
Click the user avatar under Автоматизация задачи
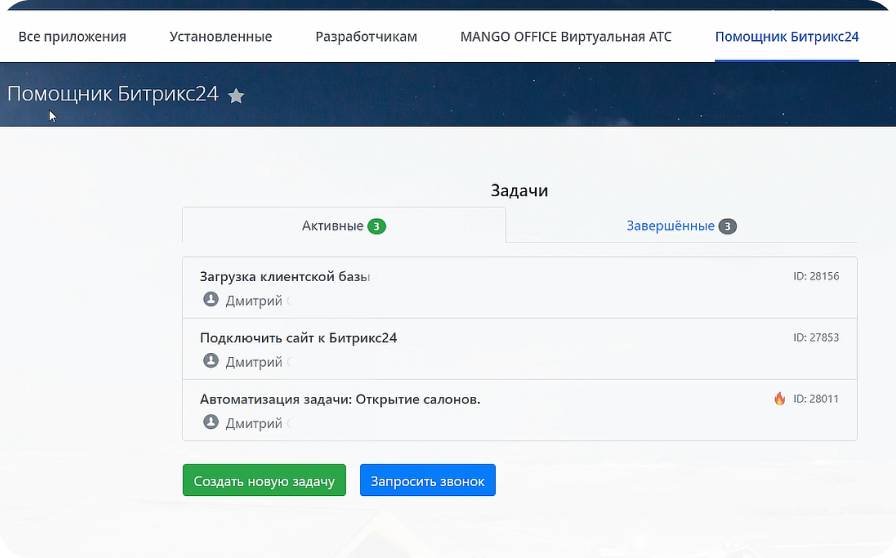[211, 423]
